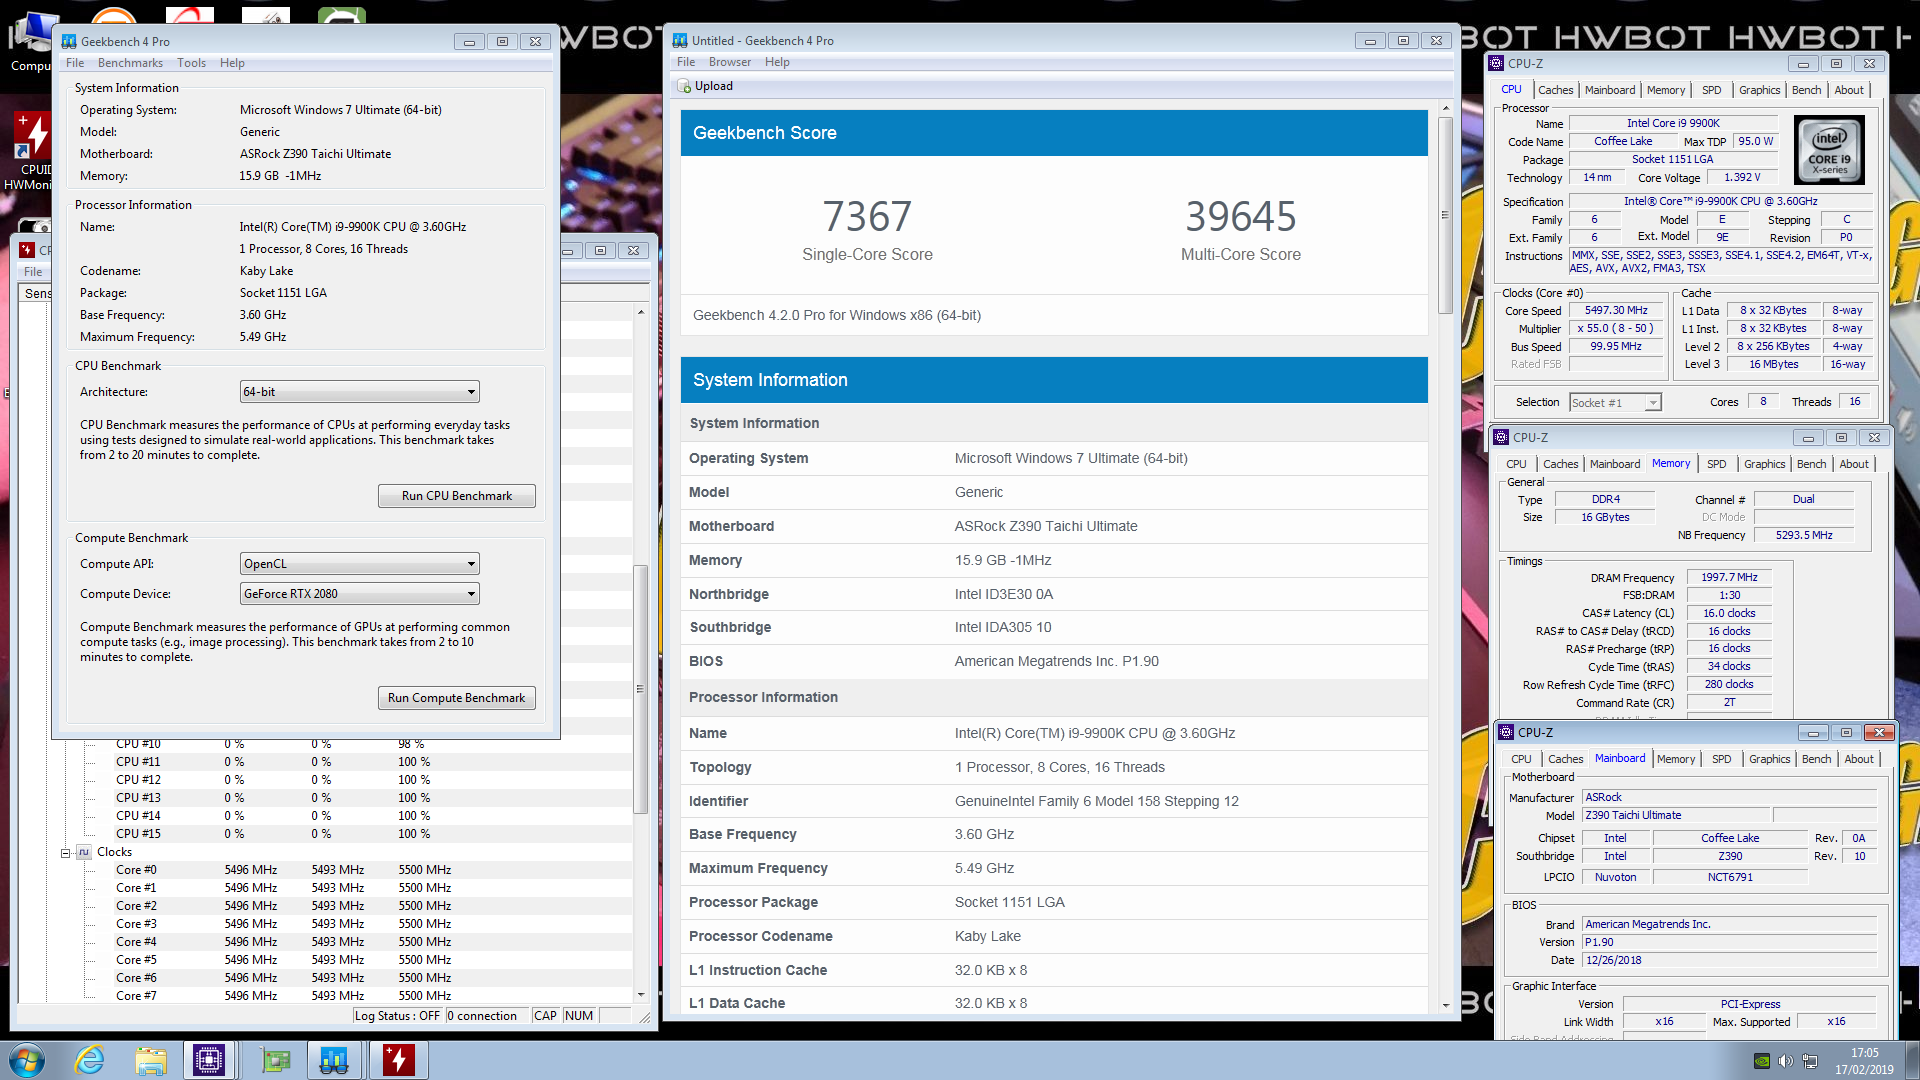Image resolution: width=1920 pixels, height=1080 pixels.
Task: Click NB Frequency value 5293.5 MHz
Action: (1804, 536)
